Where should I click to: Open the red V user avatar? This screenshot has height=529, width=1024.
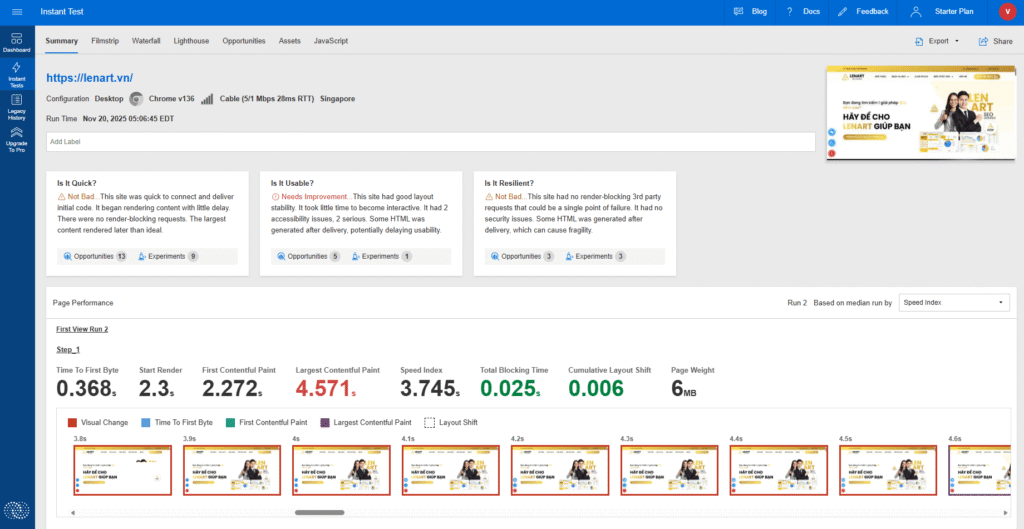[1006, 12]
